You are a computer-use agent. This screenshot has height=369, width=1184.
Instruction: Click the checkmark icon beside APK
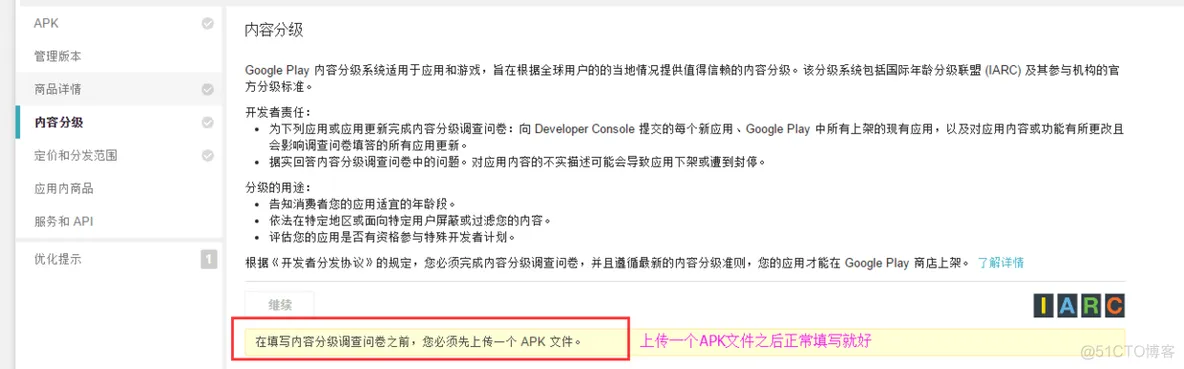click(208, 23)
